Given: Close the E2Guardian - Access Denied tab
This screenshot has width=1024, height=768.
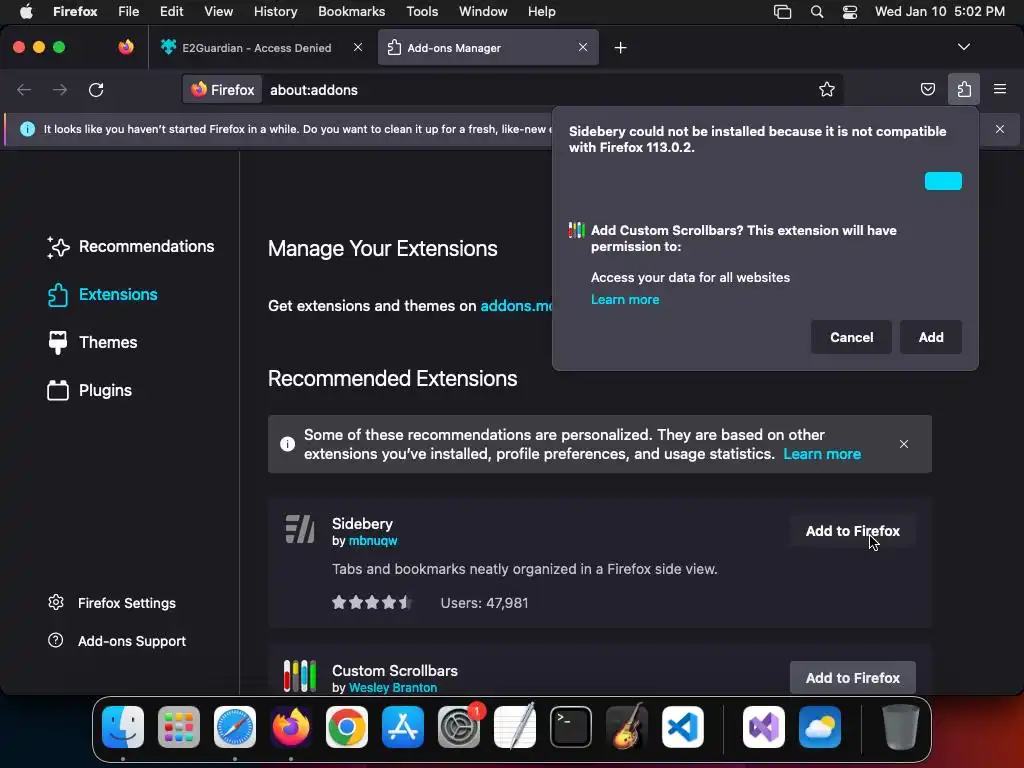Looking at the screenshot, I should [x=358, y=47].
